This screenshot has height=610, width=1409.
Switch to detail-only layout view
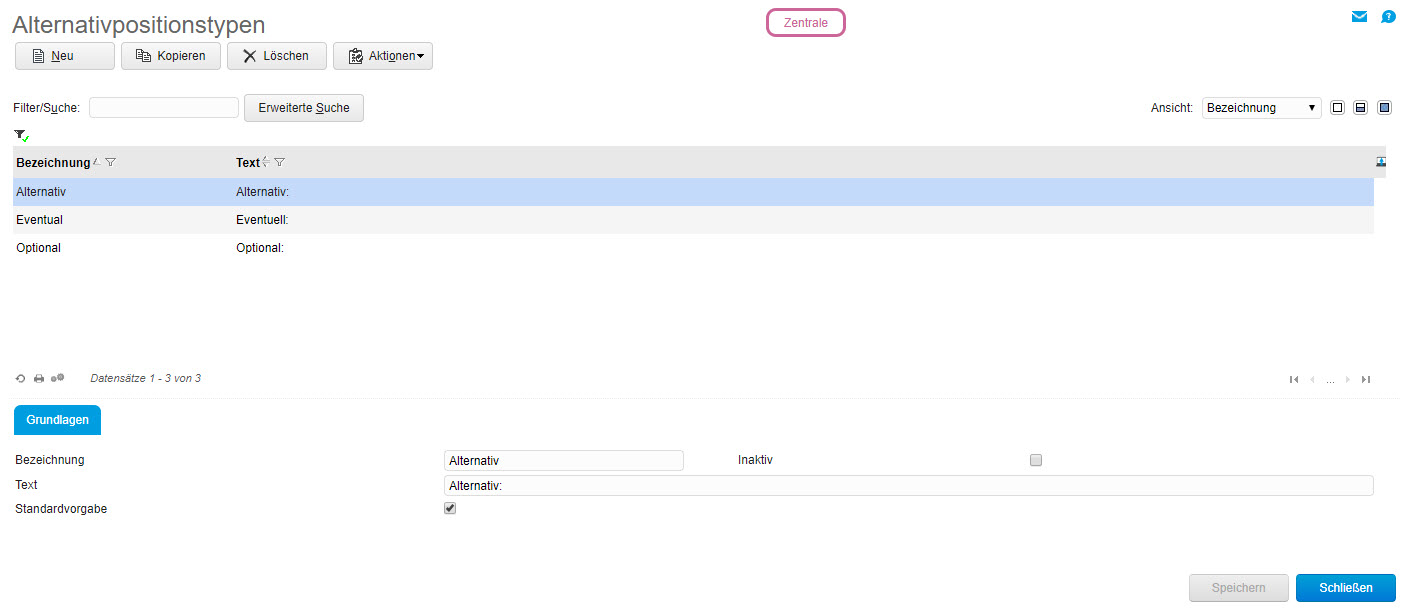point(1384,108)
